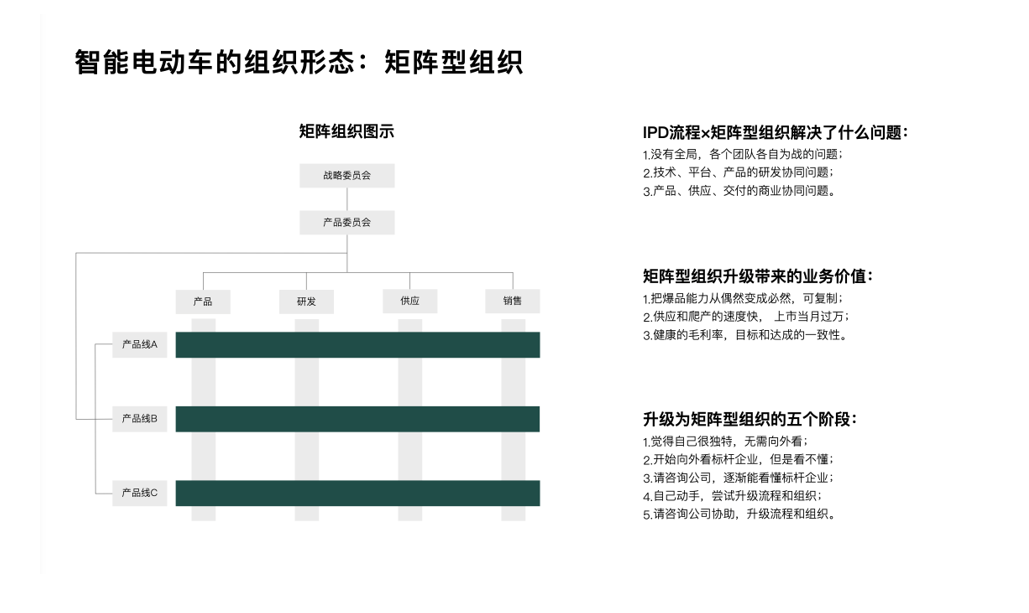Click the 产品 column header box
Image resolution: width=1029 pixels, height=613 pixels.
202,301
